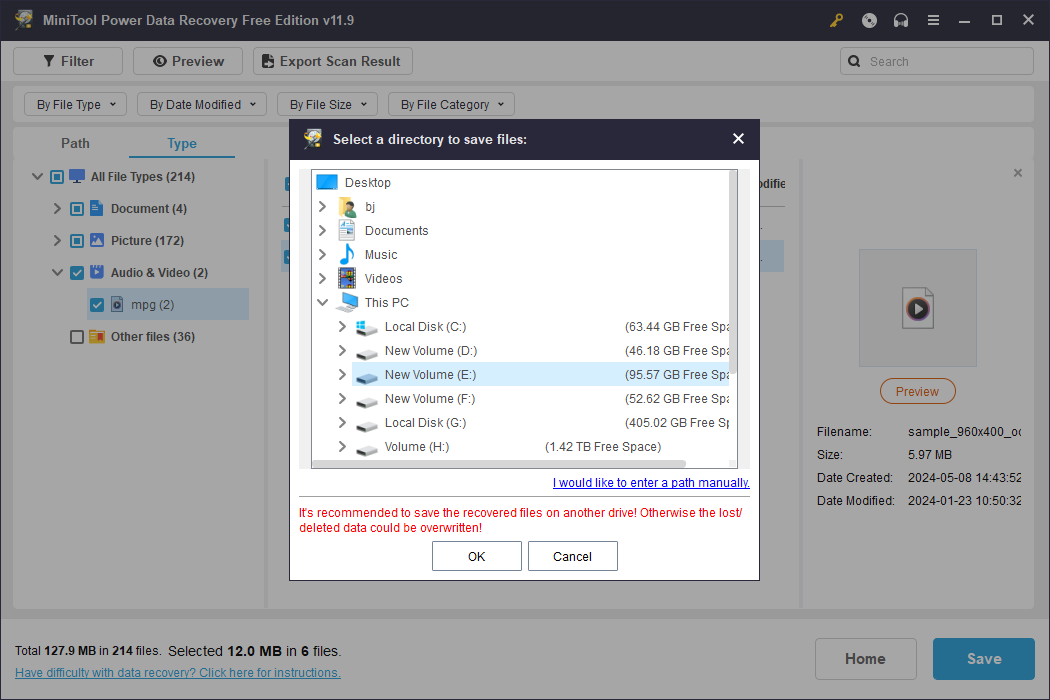Click the Local Disk (C:) drive icon
Screen dimensions: 1050x700
tap(367, 327)
